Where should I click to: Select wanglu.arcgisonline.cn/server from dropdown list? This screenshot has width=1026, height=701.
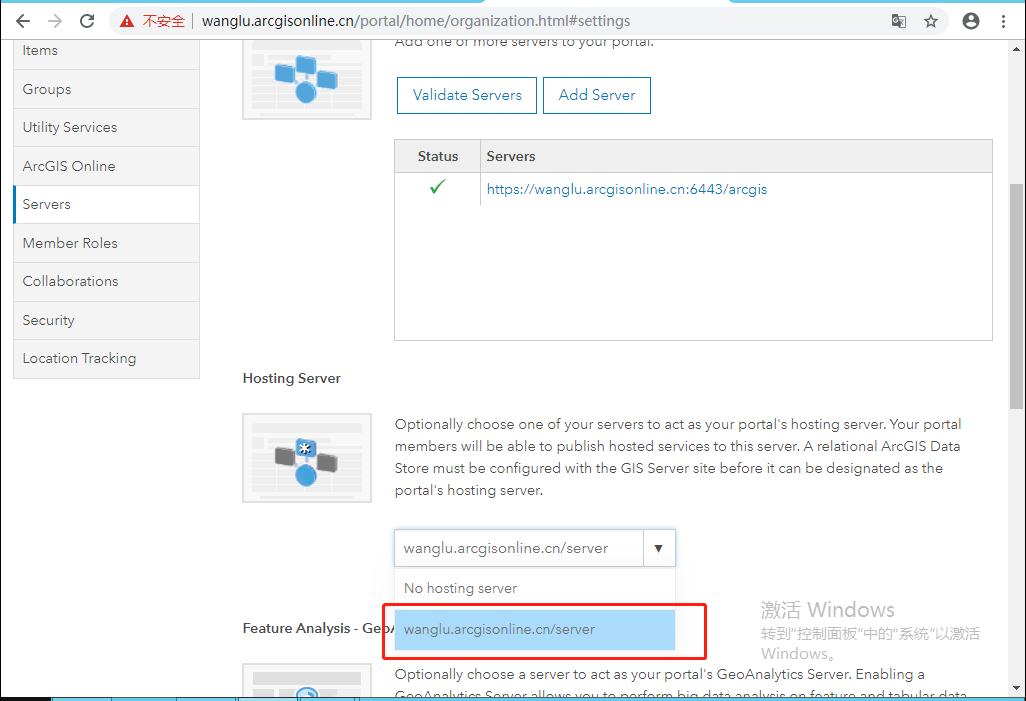tap(535, 630)
